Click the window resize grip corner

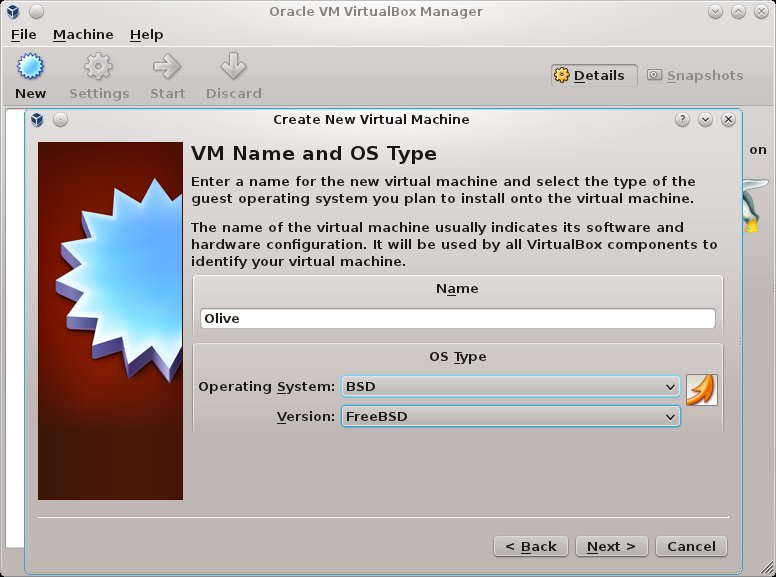768,569
